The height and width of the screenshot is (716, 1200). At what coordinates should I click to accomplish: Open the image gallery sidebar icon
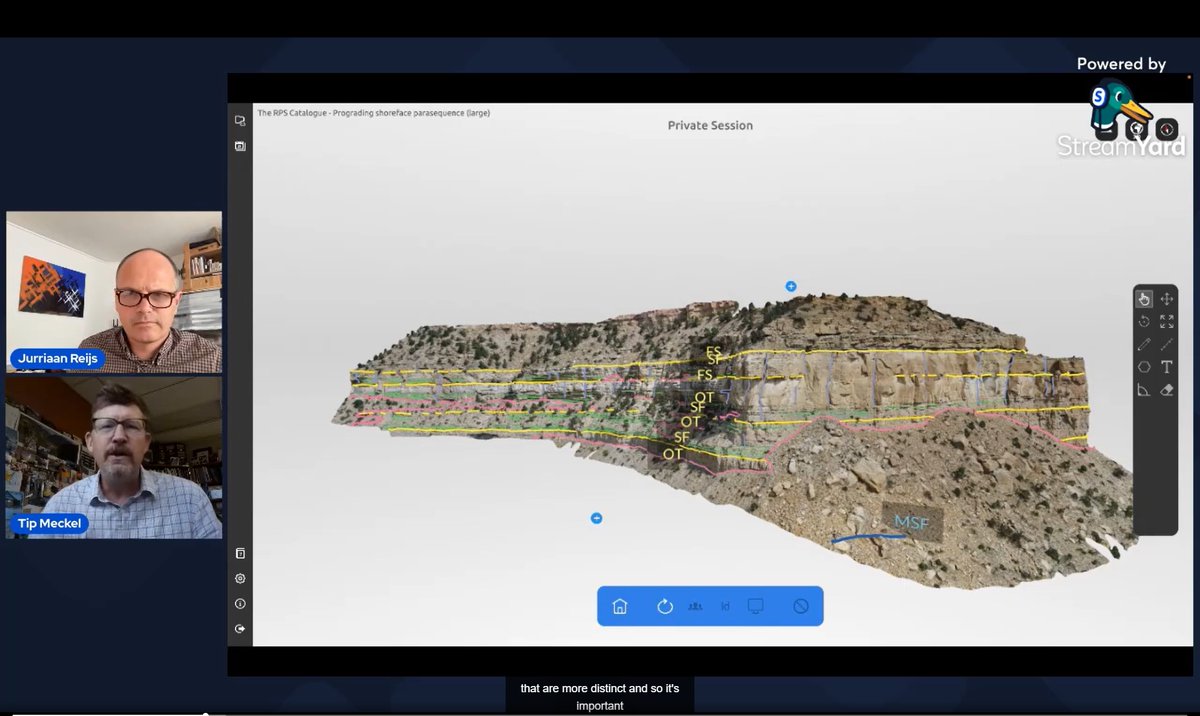point(240,146)
